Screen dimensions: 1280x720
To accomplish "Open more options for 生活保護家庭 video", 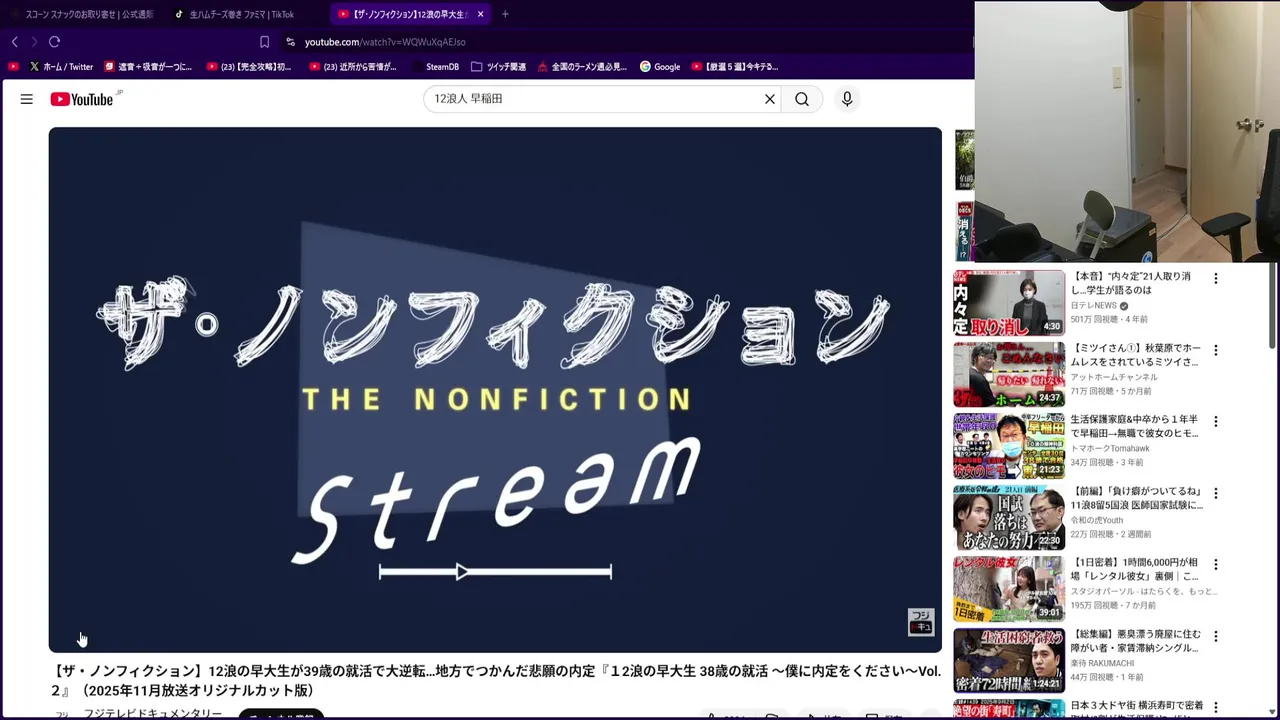I will coord(1216,422).
